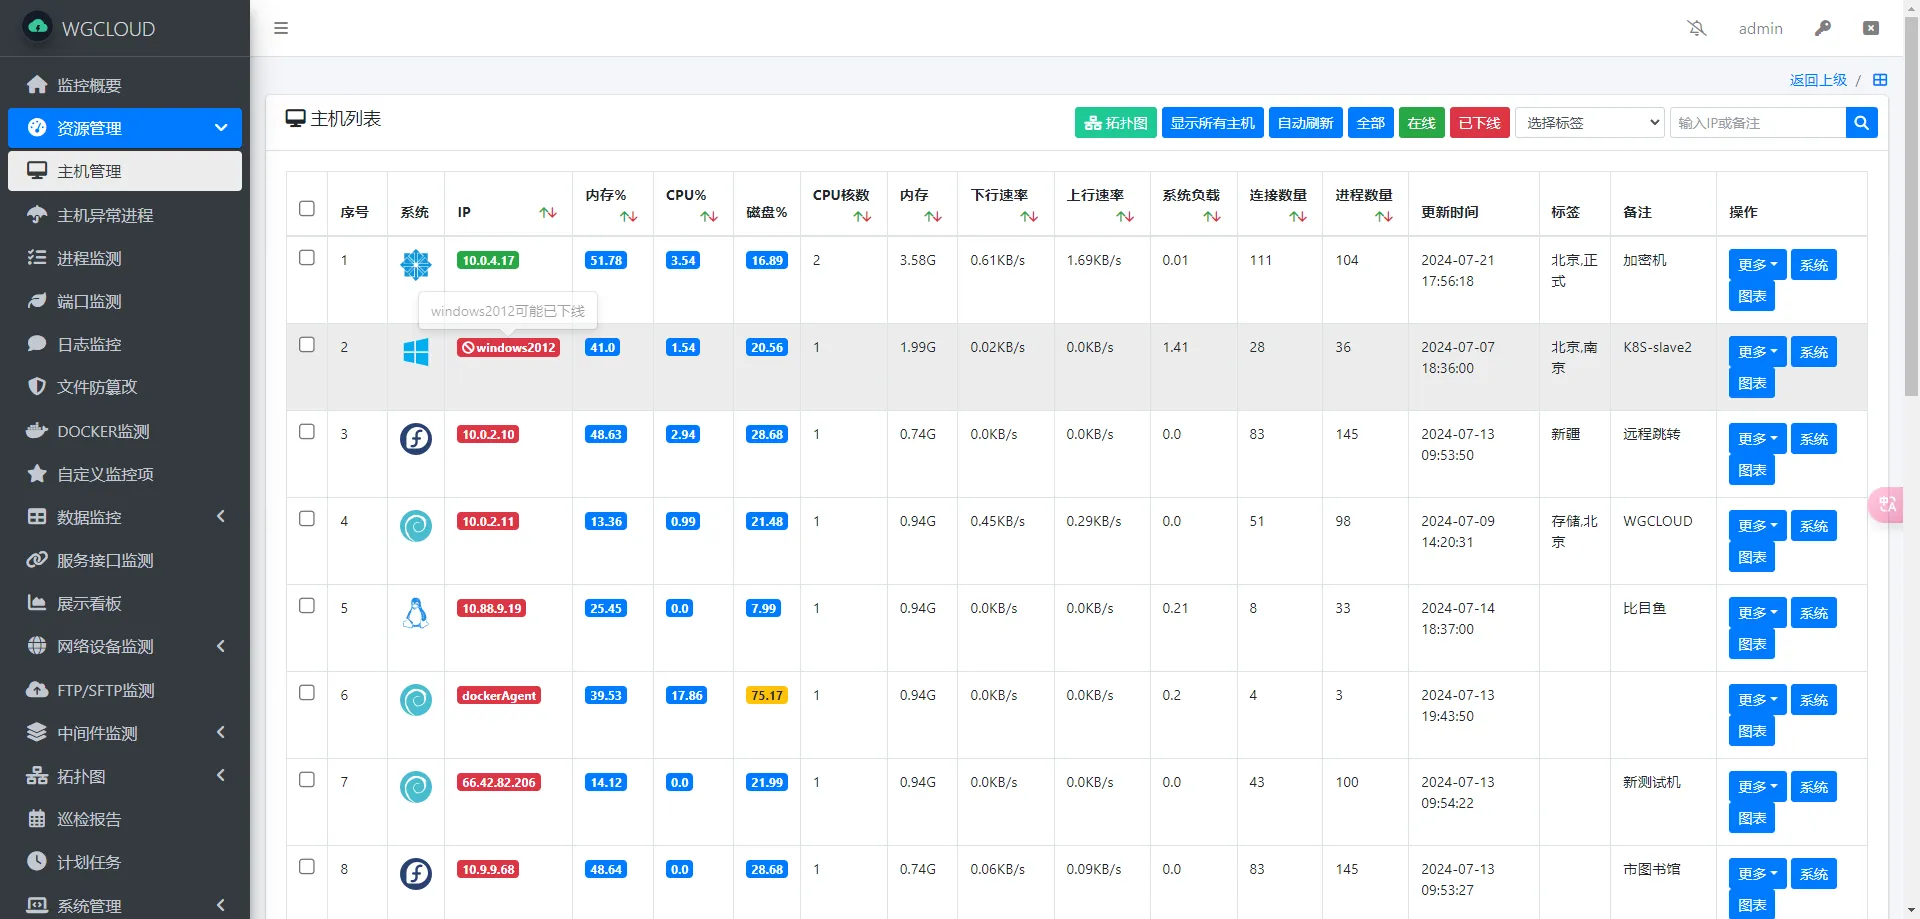Sort by 内存% column arrows
Viewport: 1920px width, 919px height.
(629, 216)
